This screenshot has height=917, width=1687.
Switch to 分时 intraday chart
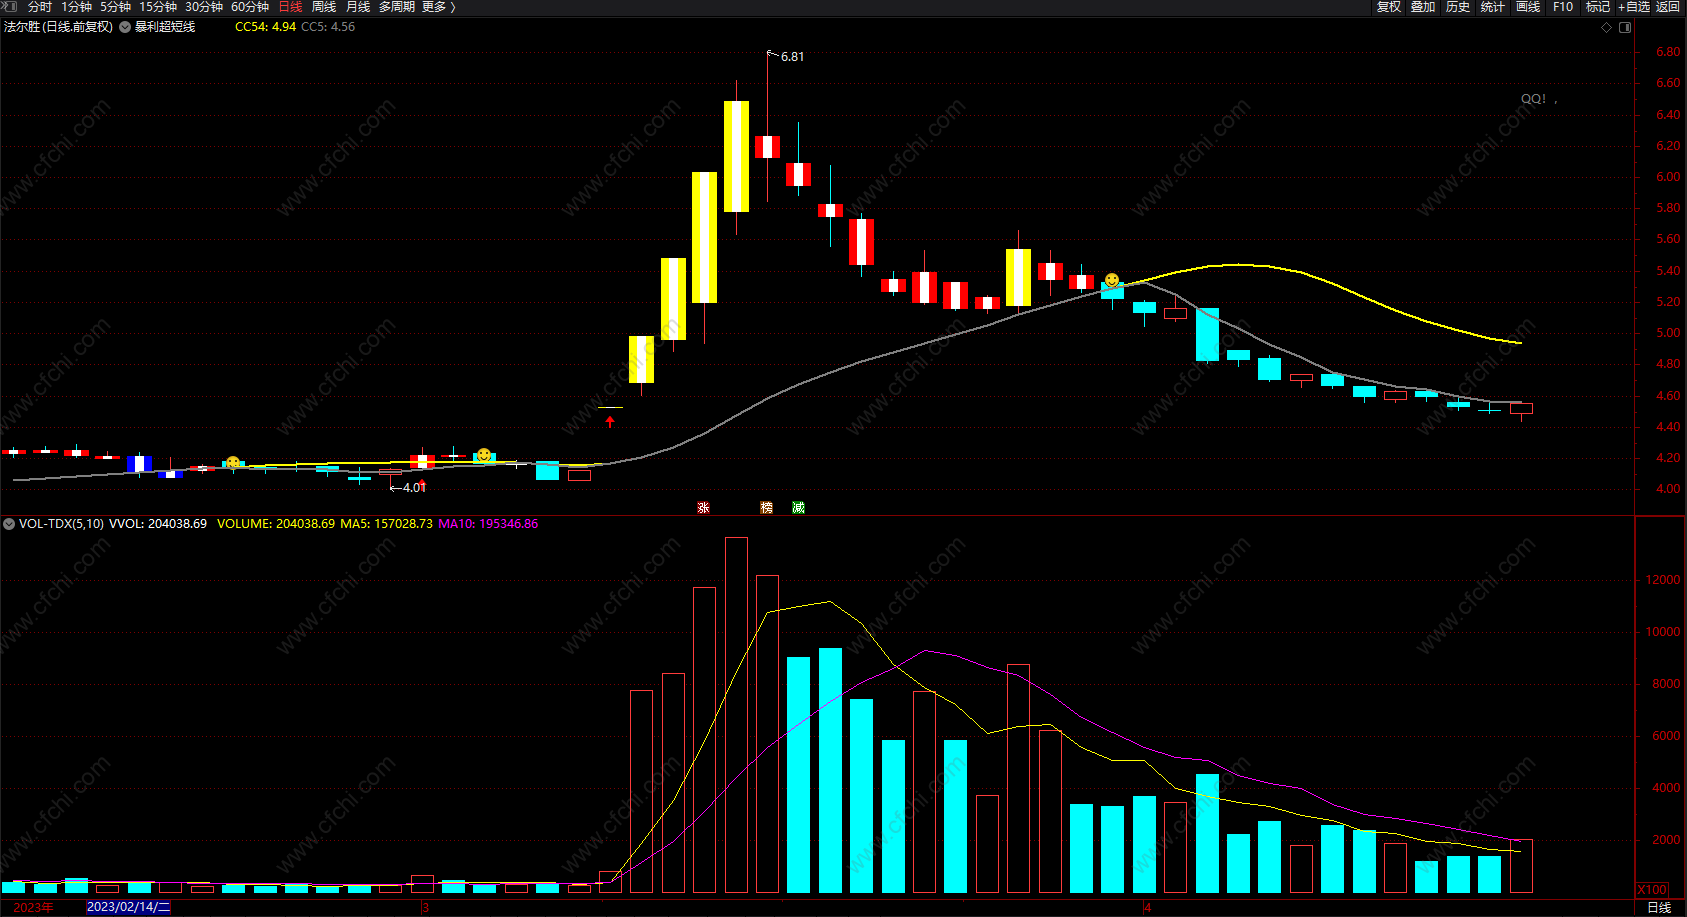pyautogui.click(x=40, y=7)
